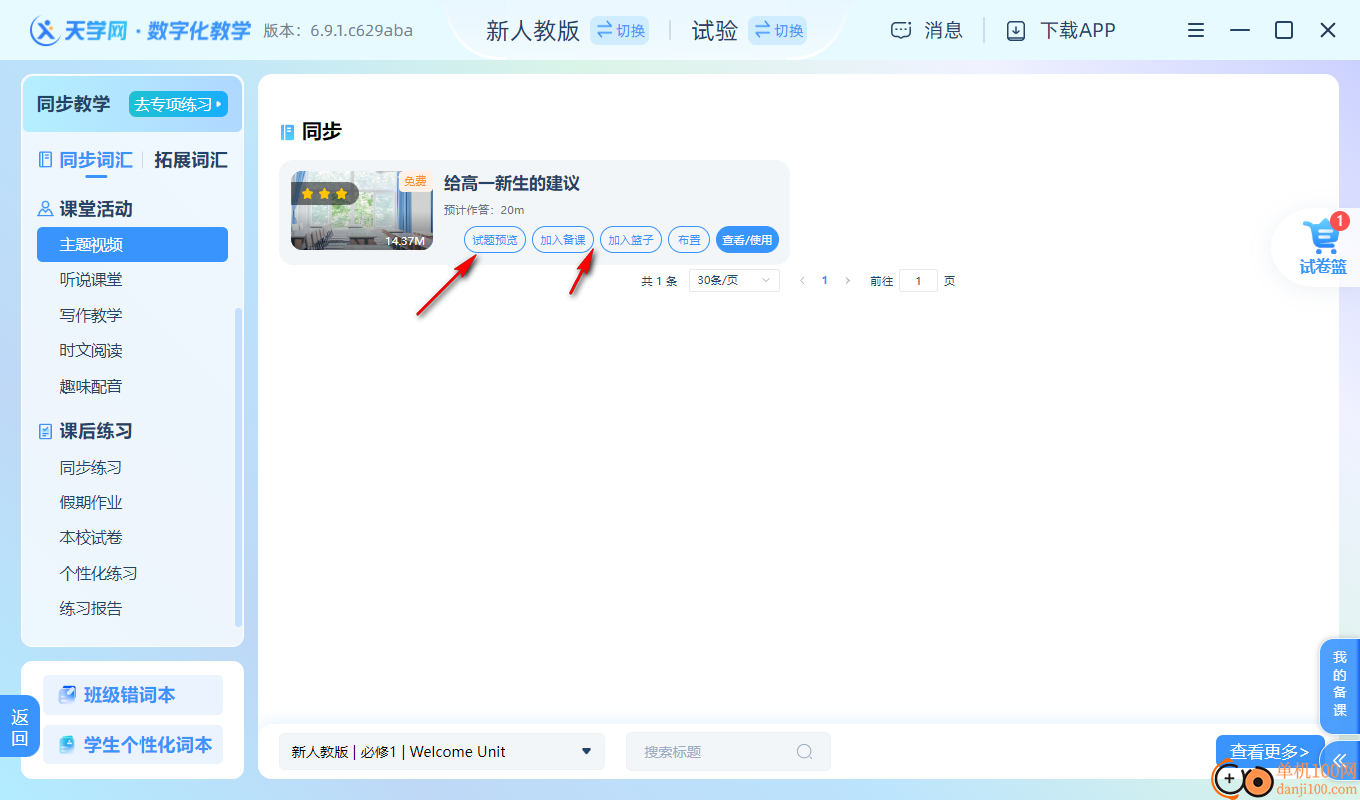Image resolution: width=1360 pixels, height=800 pixels.
Task: Click the 给高一新生的建议 title
Action: click(512, 184)
